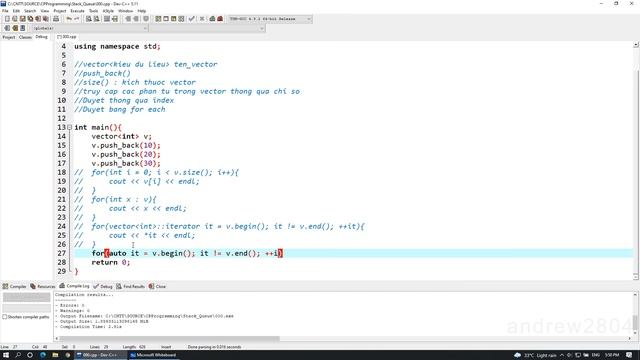Switch to Project sidebar tab
640x360 pixels.
[x=9, y=37]
